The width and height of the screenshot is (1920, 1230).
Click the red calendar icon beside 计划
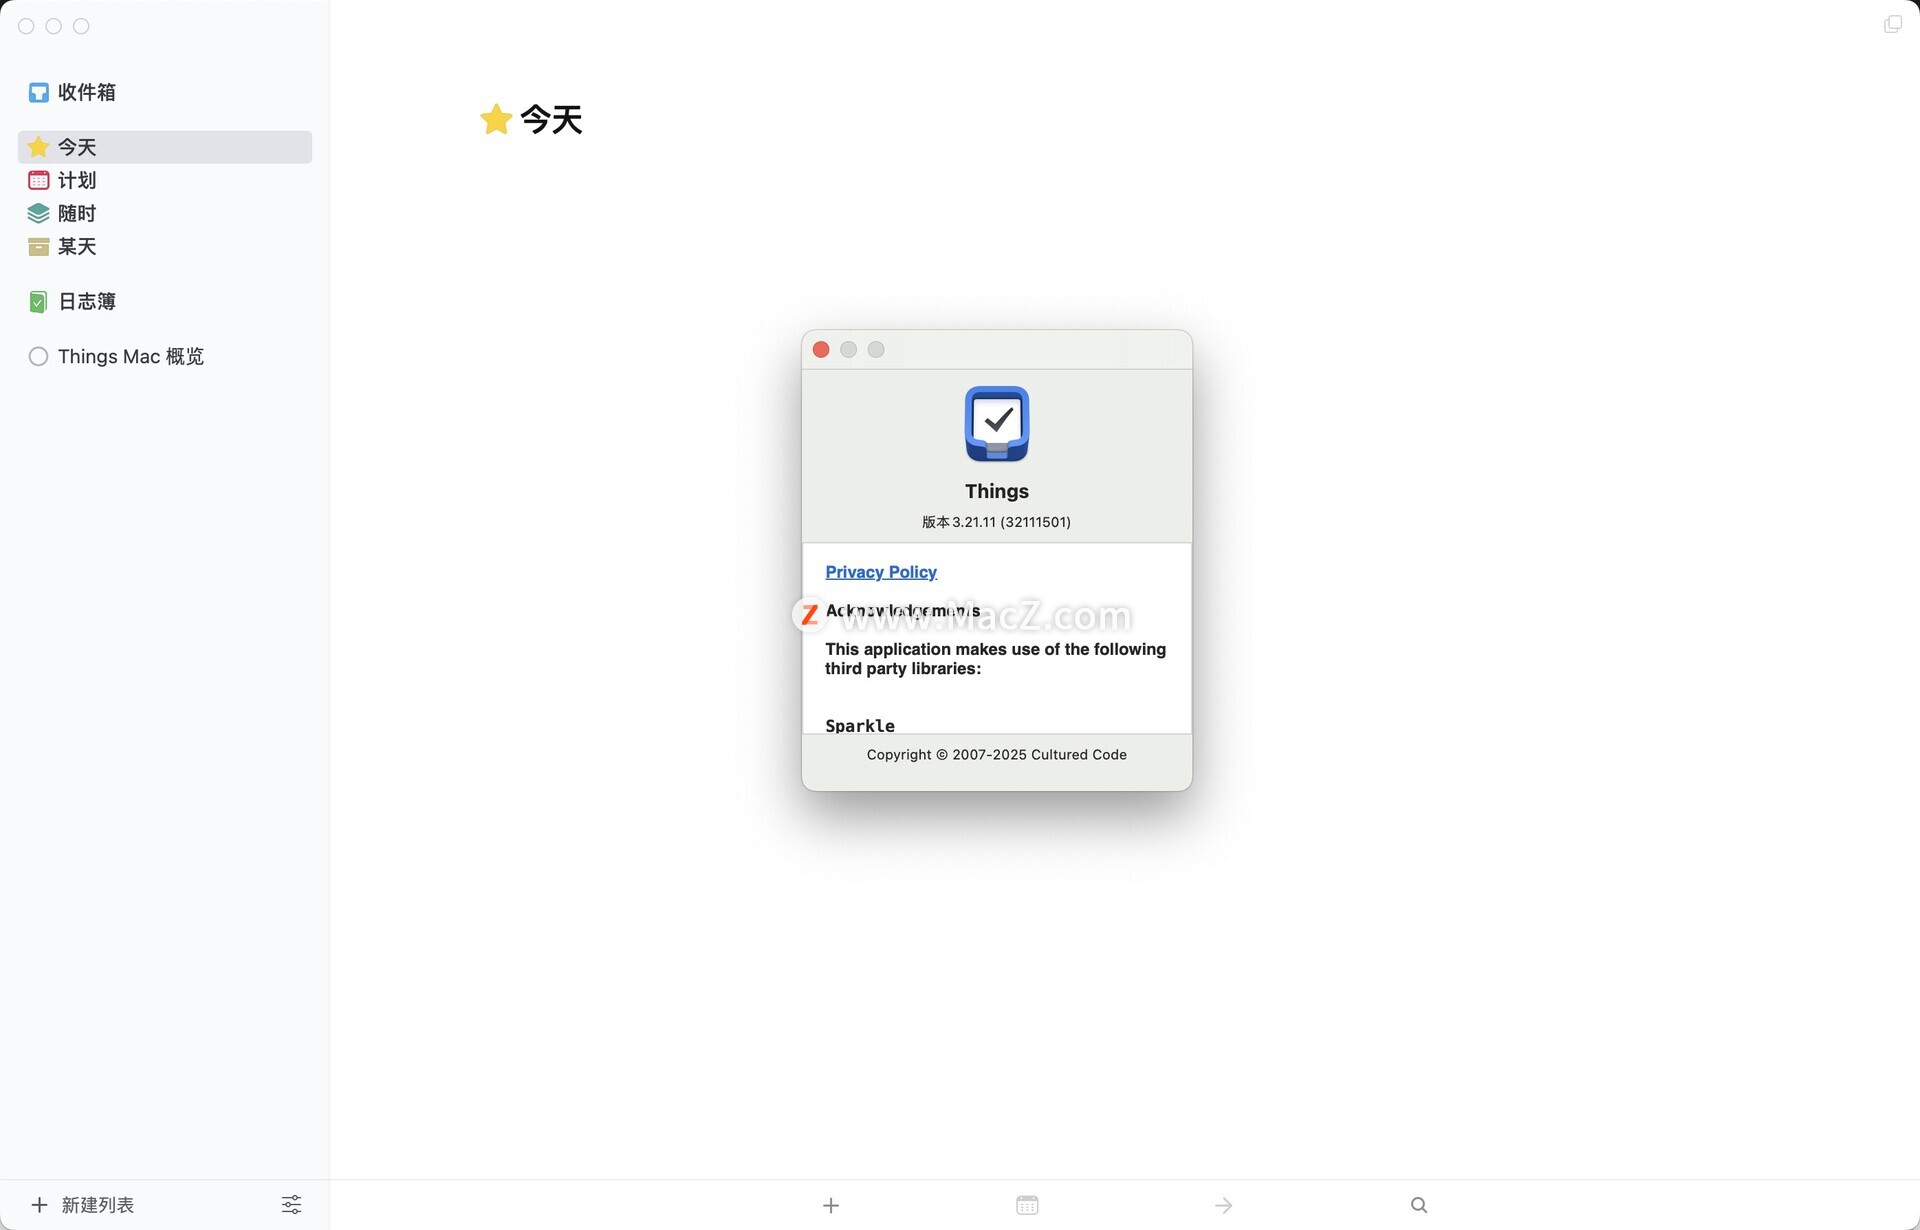point(38,180)
